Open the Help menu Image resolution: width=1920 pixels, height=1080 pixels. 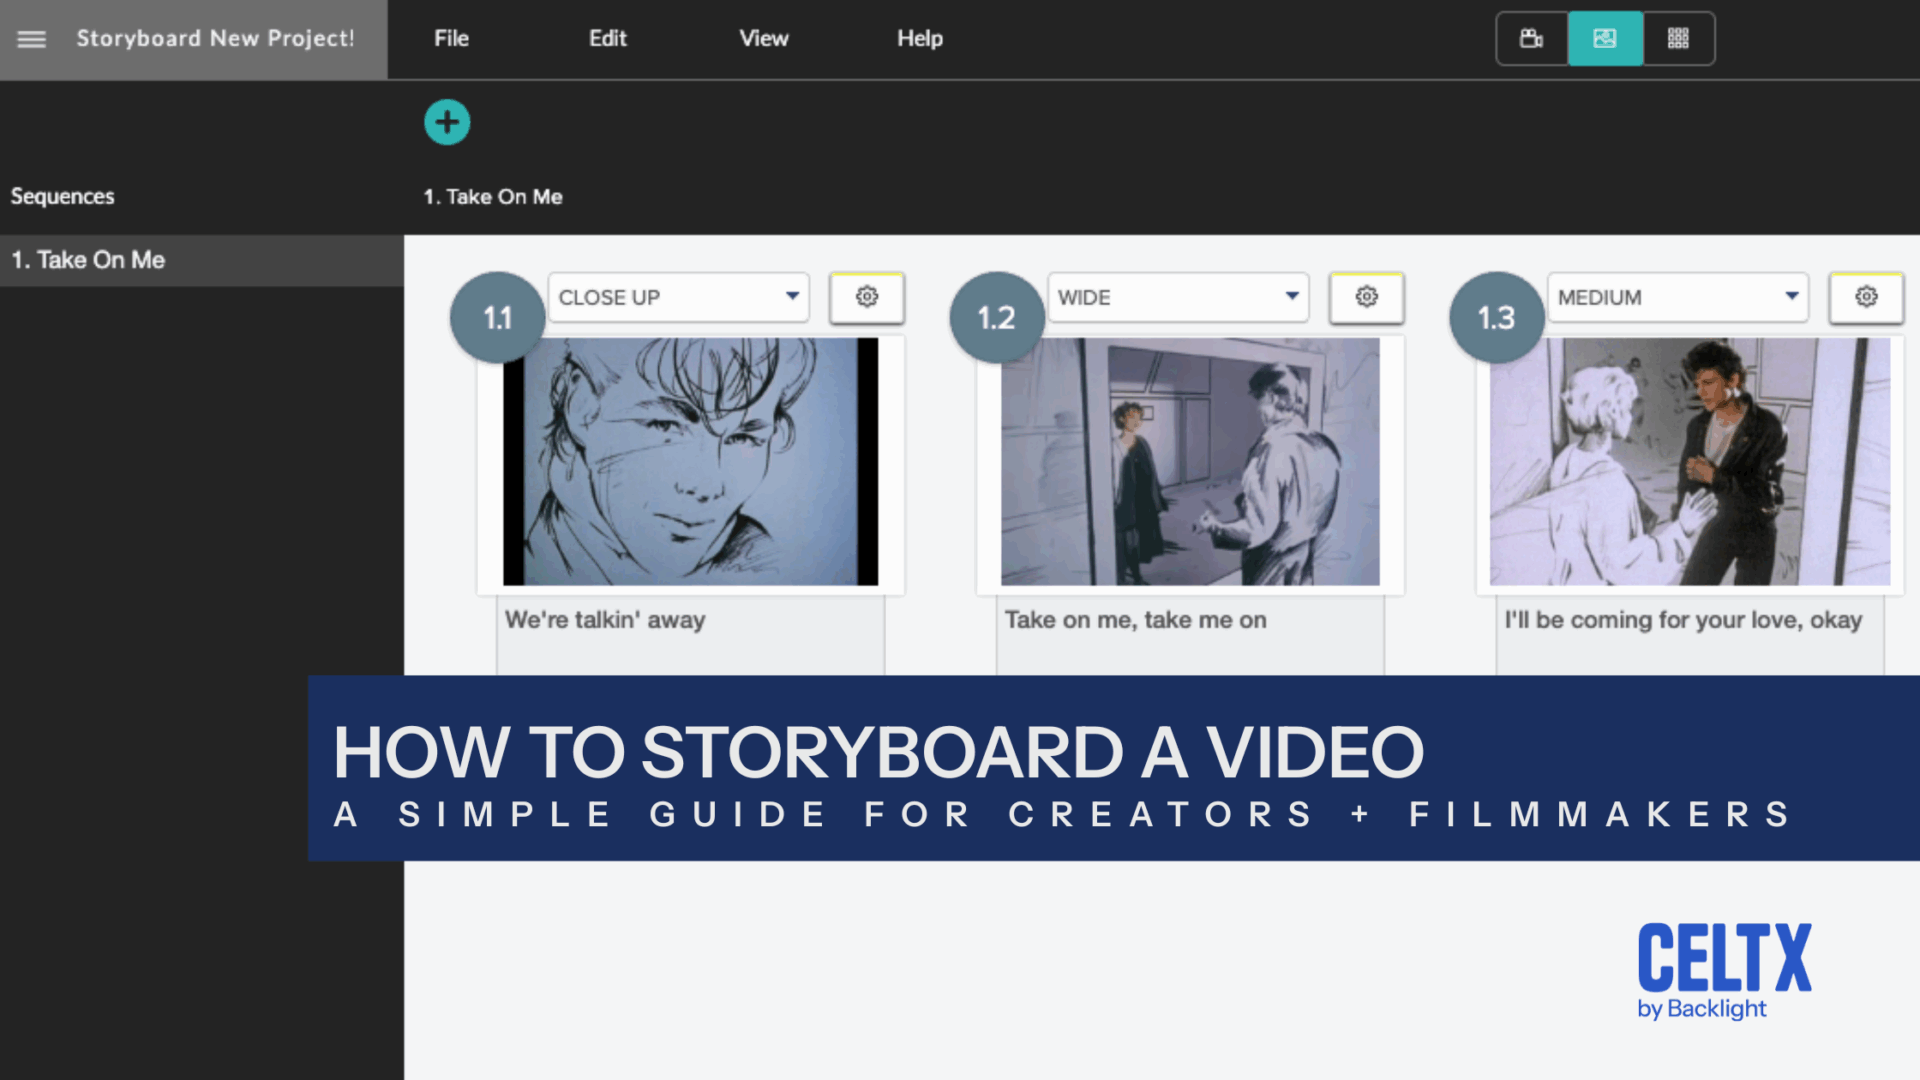pyautogui.click(x=919, y=38)
